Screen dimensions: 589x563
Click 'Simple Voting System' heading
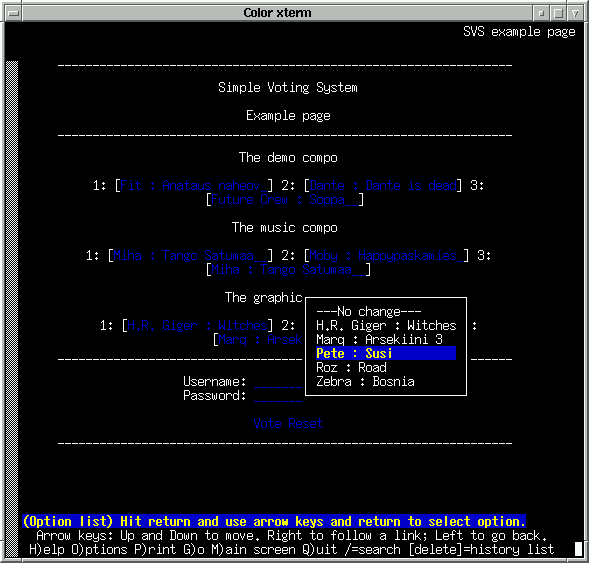click(288, 88)
